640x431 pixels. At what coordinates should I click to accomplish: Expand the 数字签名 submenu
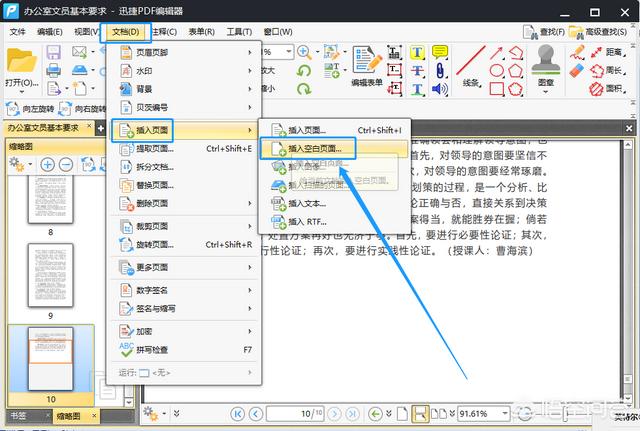[184, 290]
